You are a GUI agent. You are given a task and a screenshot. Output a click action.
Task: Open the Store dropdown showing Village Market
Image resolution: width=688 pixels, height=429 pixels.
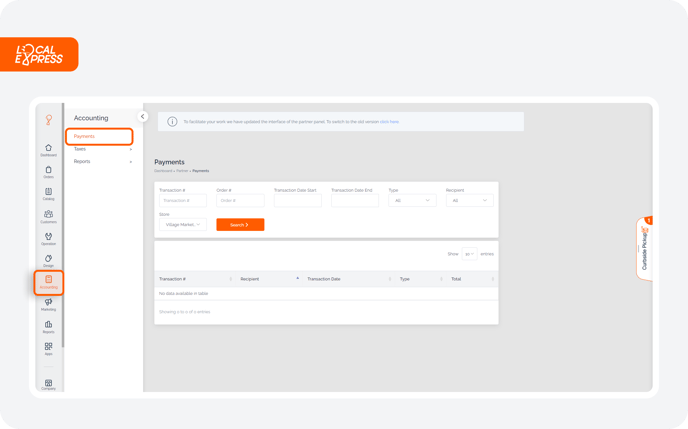[x=183, y=225]
